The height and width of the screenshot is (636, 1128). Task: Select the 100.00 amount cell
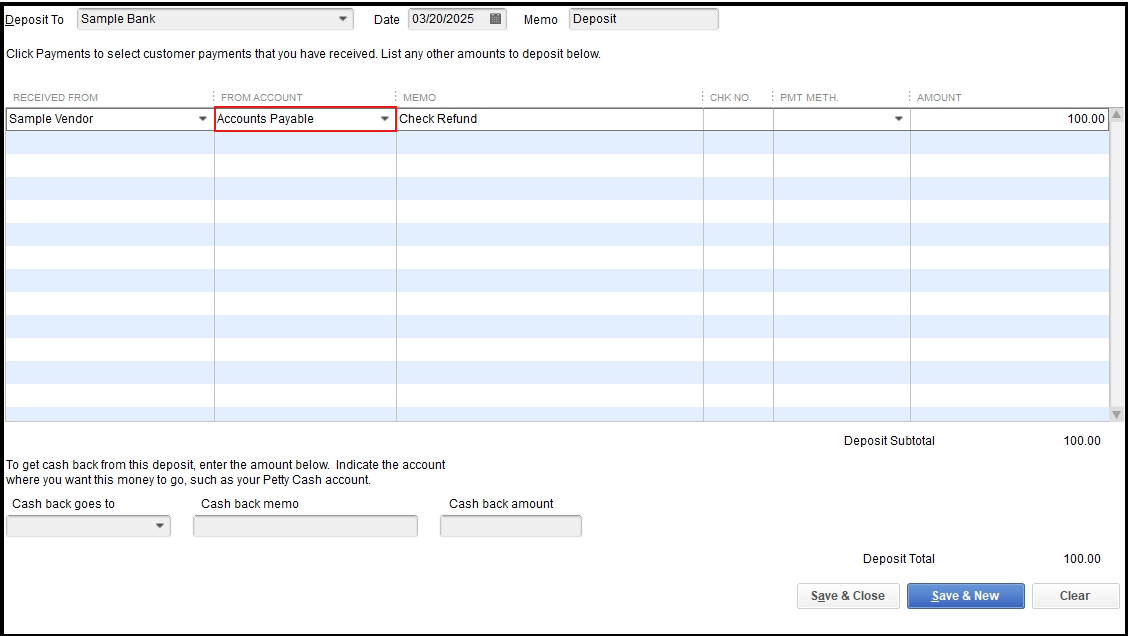(x=1008, y=119)
